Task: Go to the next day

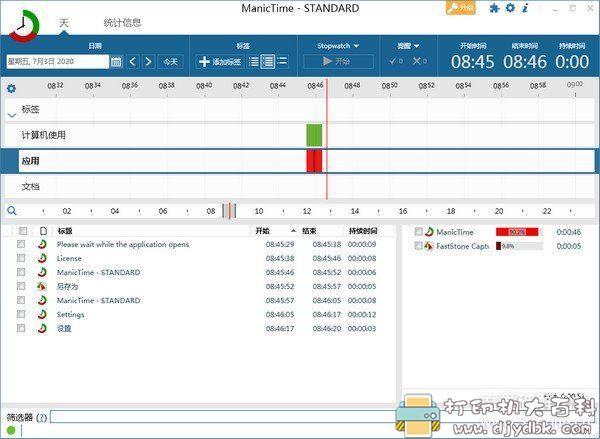Action: (x=148, y=62)
